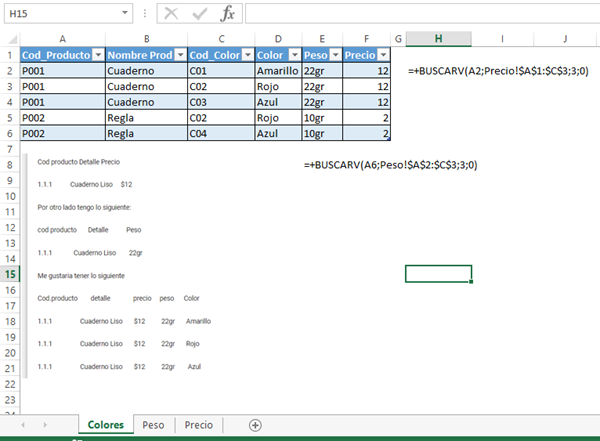This screenshot has height=441, width=600.
Task: Click the 'Por otro lado tengo lo siguiente' text
Action: click(x=84, y=207)
